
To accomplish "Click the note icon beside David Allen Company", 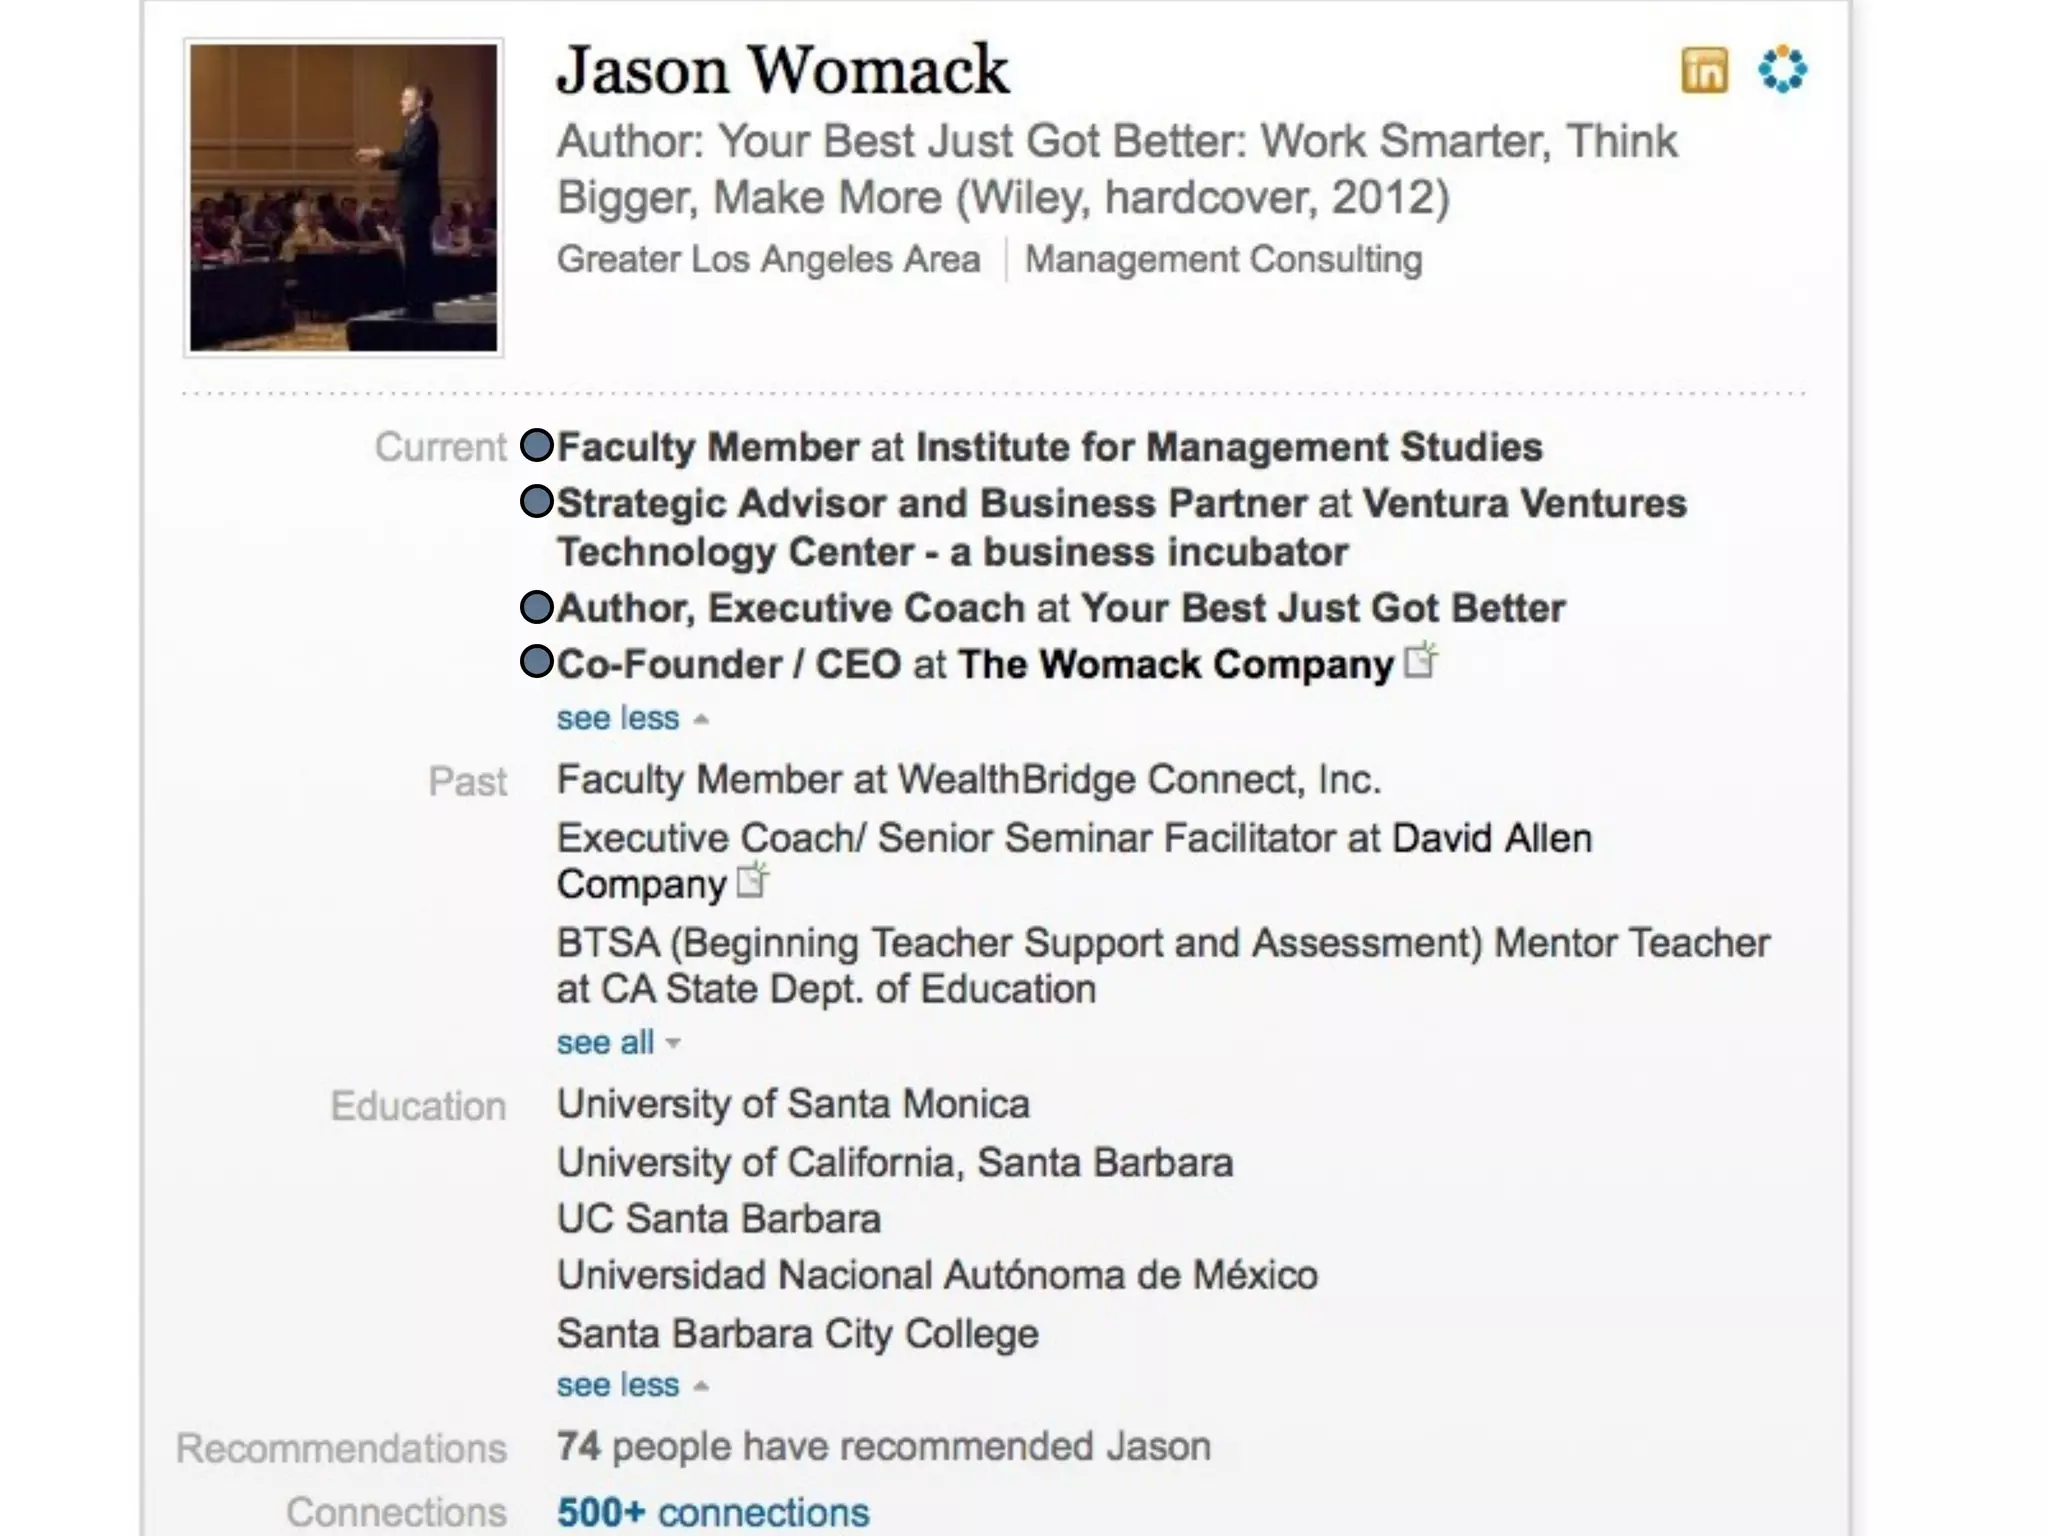I will (x=752, y=880).
